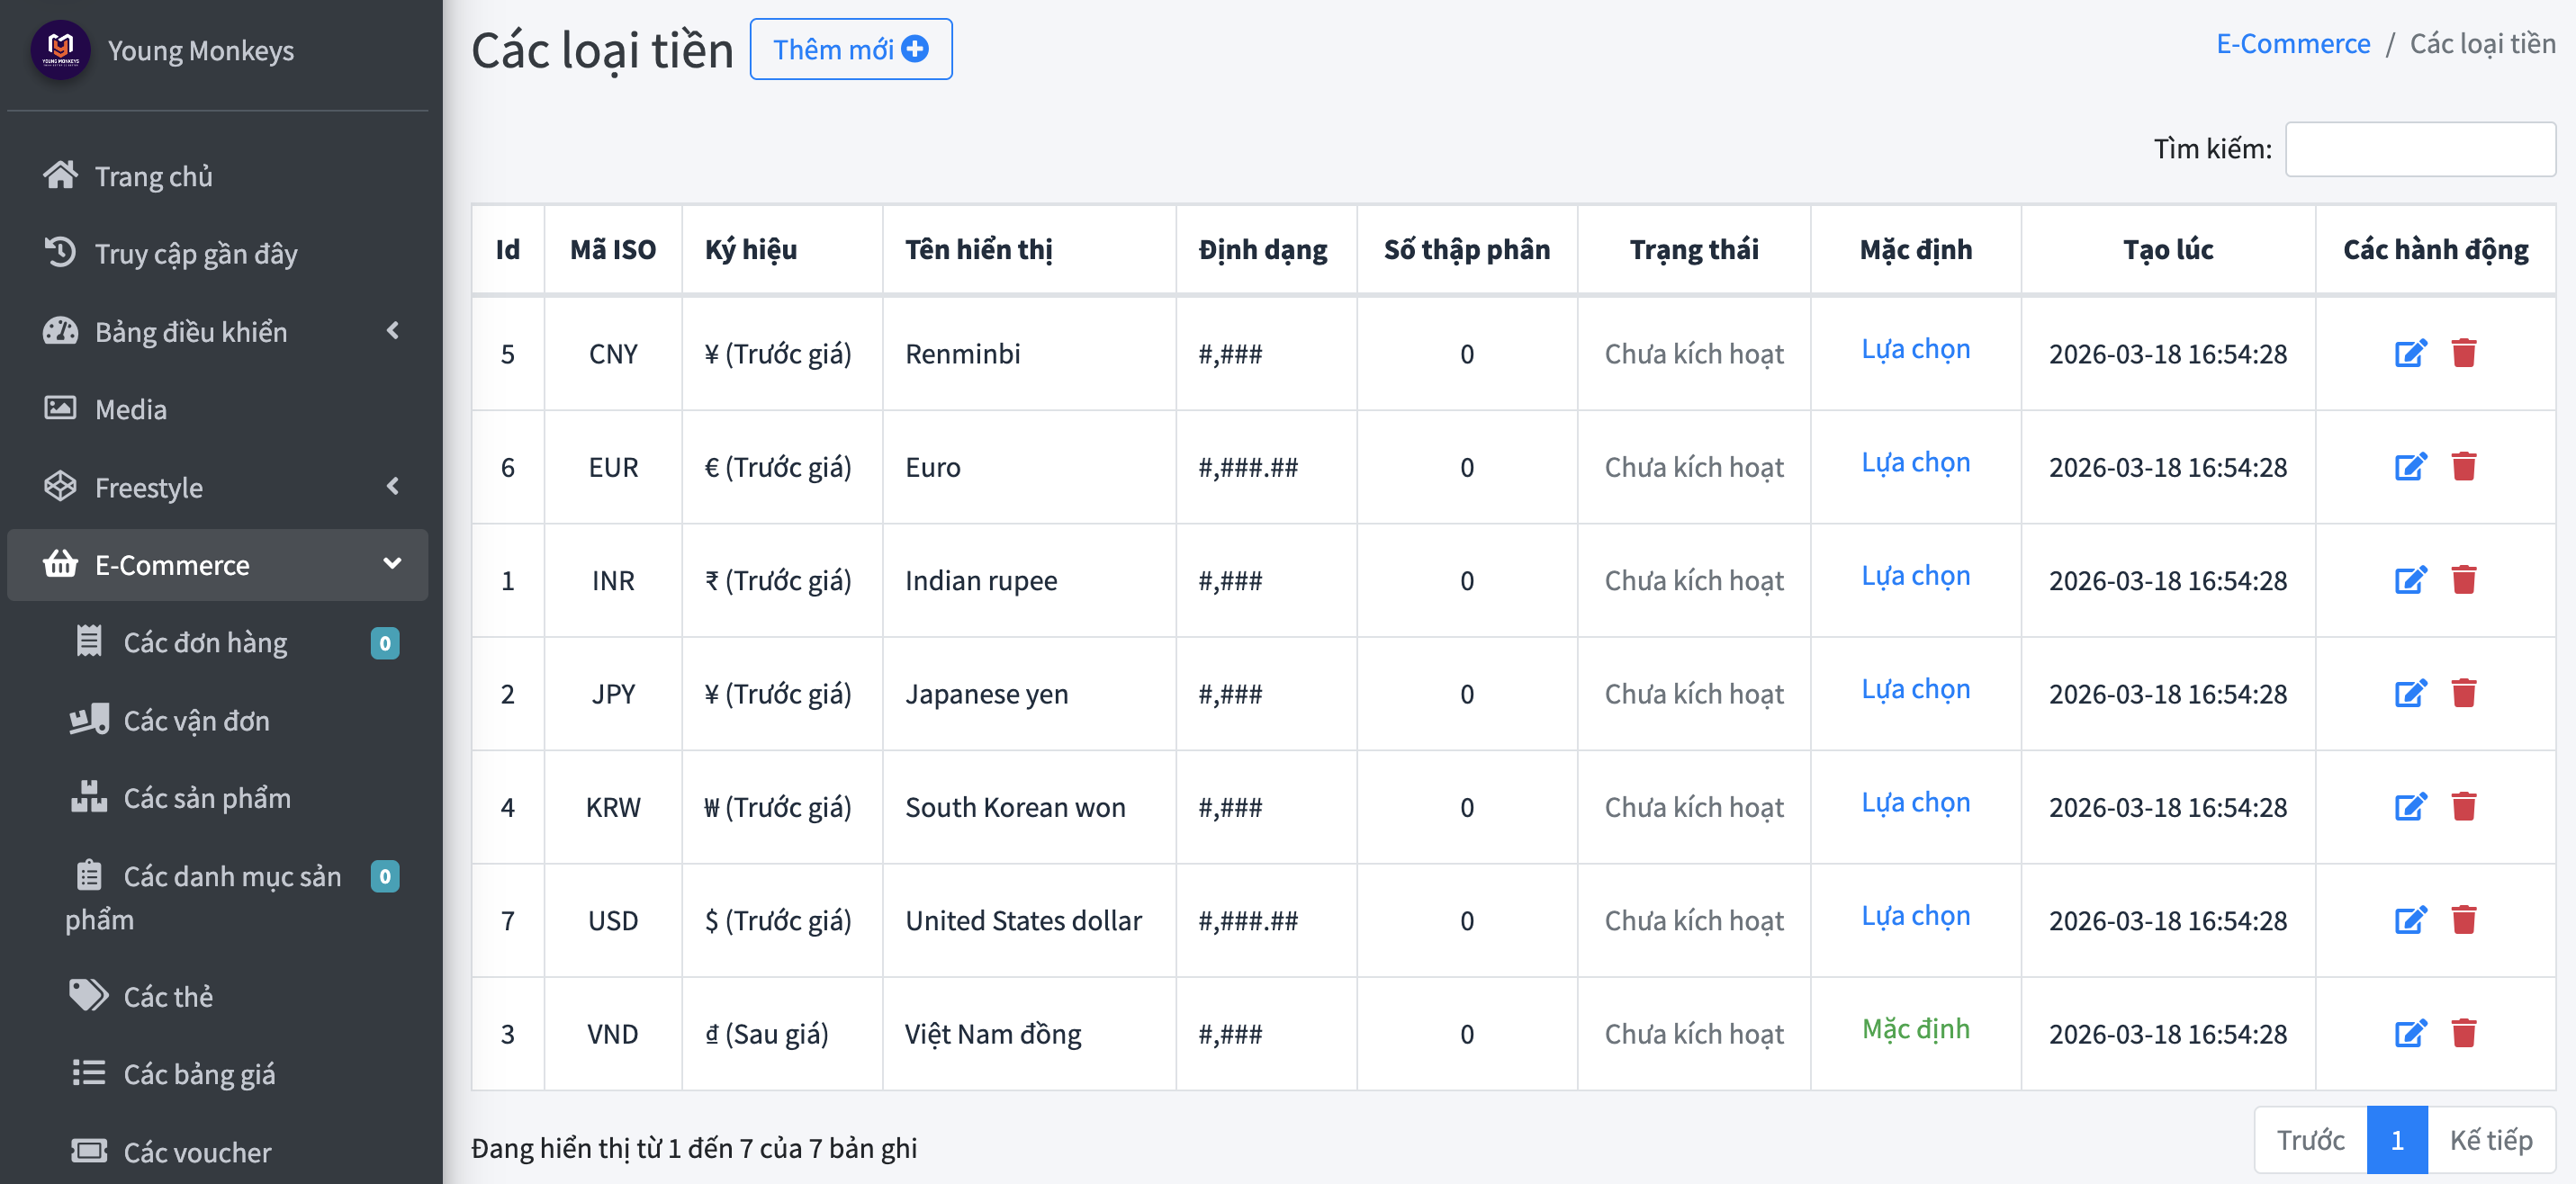Screen dimensions: 2576x1184
Task: Select pagination page 1
Action: click(x=2397, y=1140)
